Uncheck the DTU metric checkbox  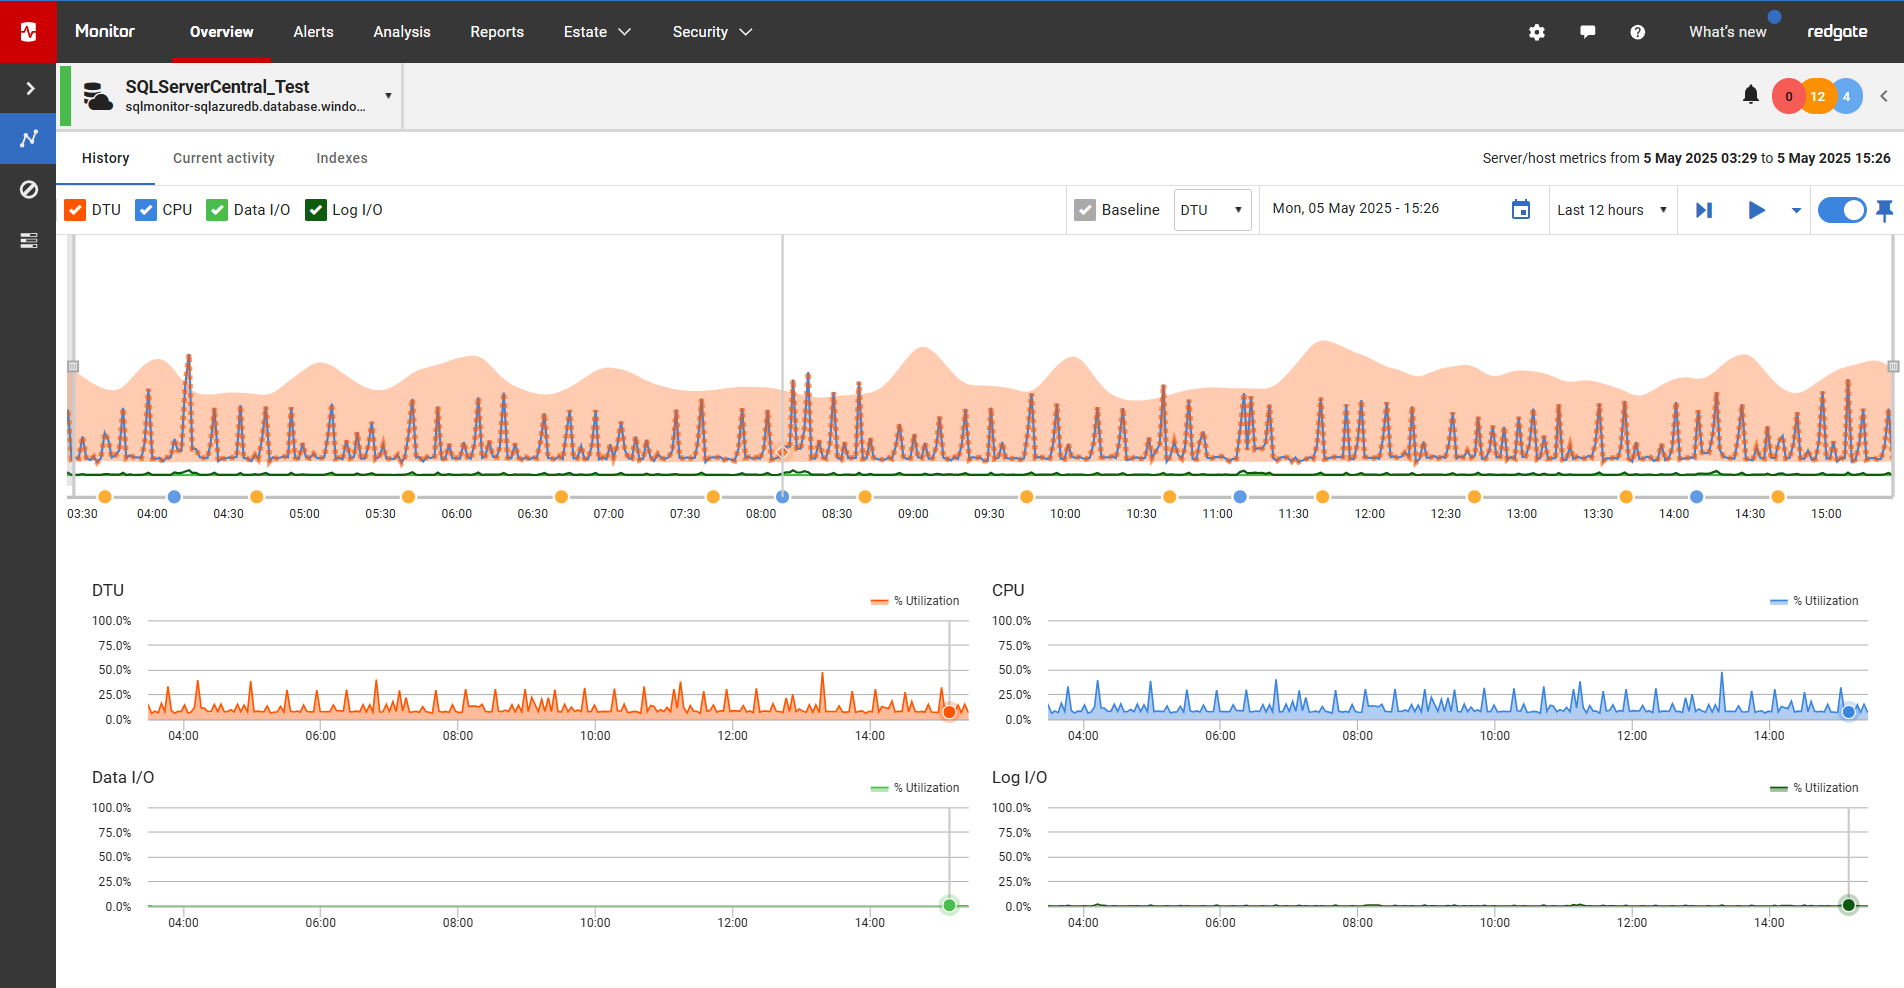point(75,209)
